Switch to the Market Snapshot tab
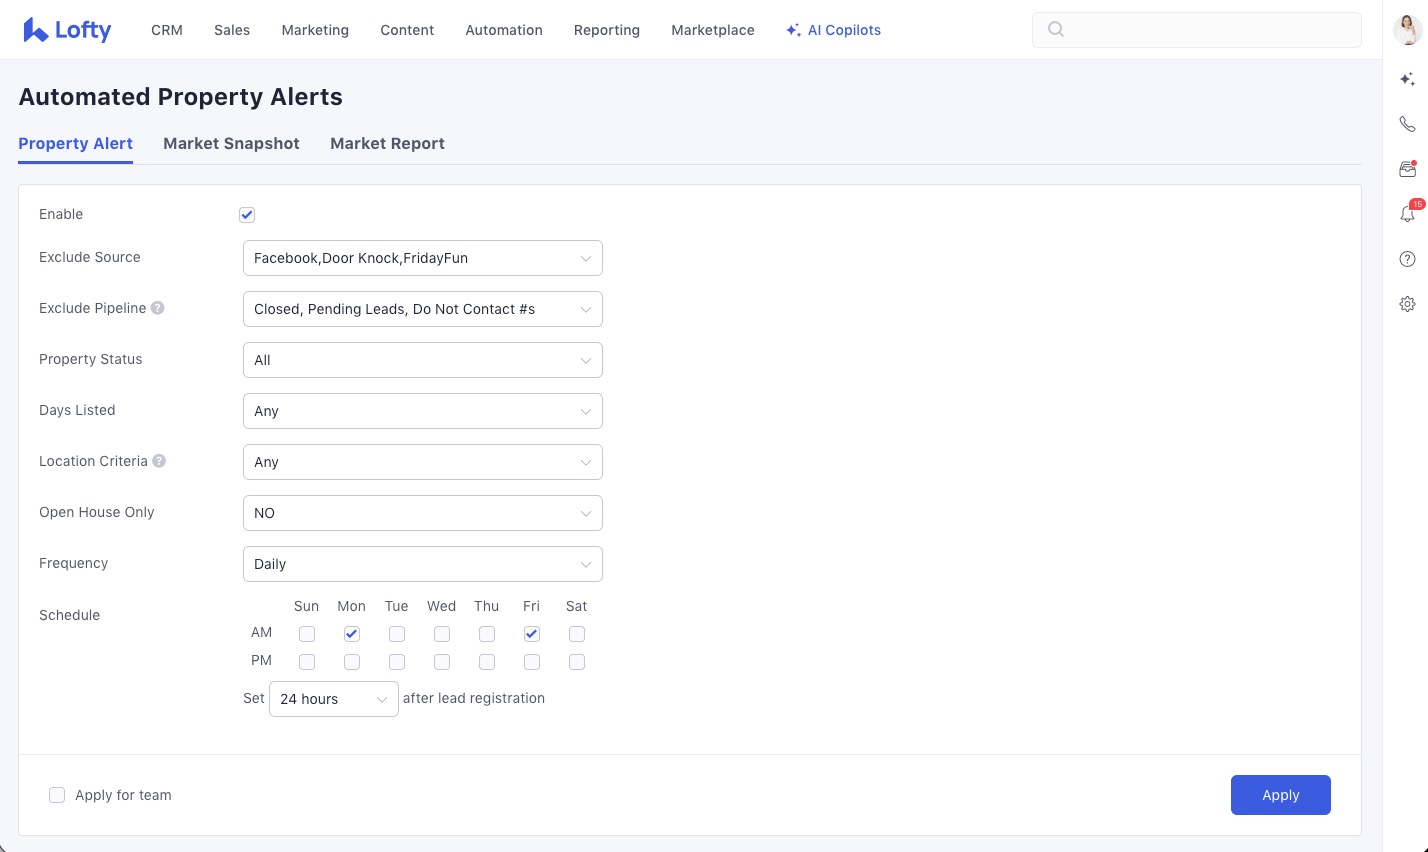This screenshot has width=1428, height=852. [x=231, y=143]
